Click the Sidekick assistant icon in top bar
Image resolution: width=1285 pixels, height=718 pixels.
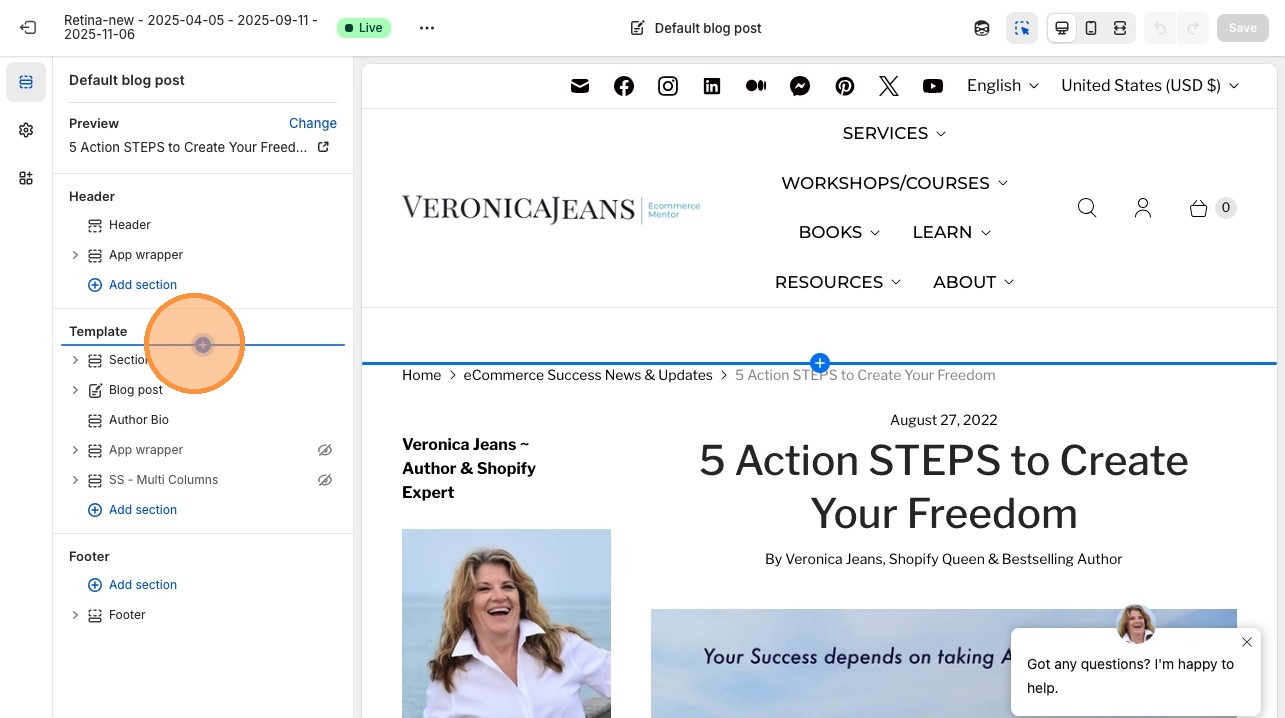click(982, 28)
